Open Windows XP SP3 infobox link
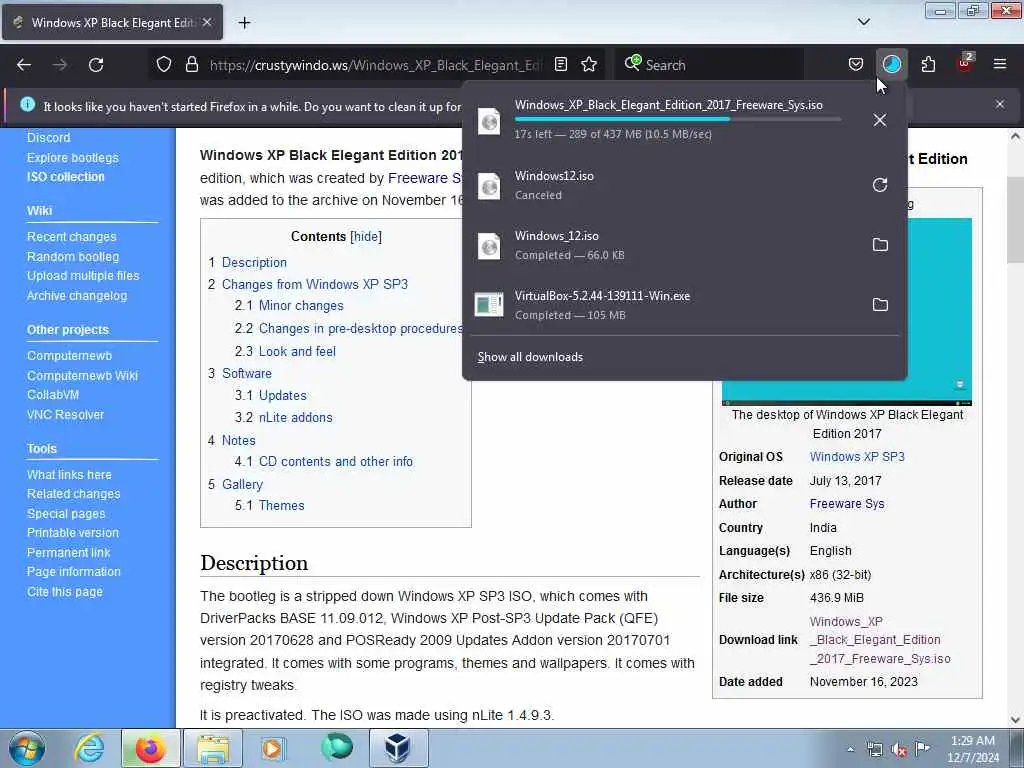The height and width of the screenshot is (768, 1024). (857, 456)
